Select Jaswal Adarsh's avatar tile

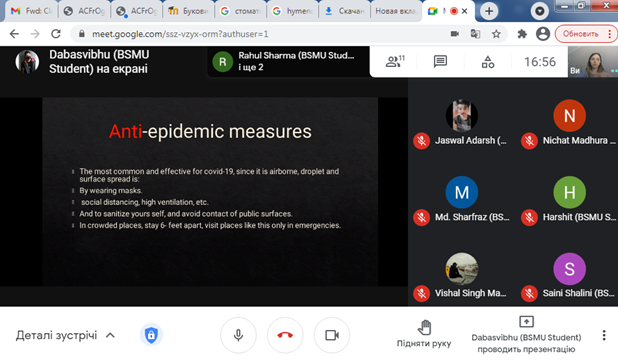coord(462,116)
